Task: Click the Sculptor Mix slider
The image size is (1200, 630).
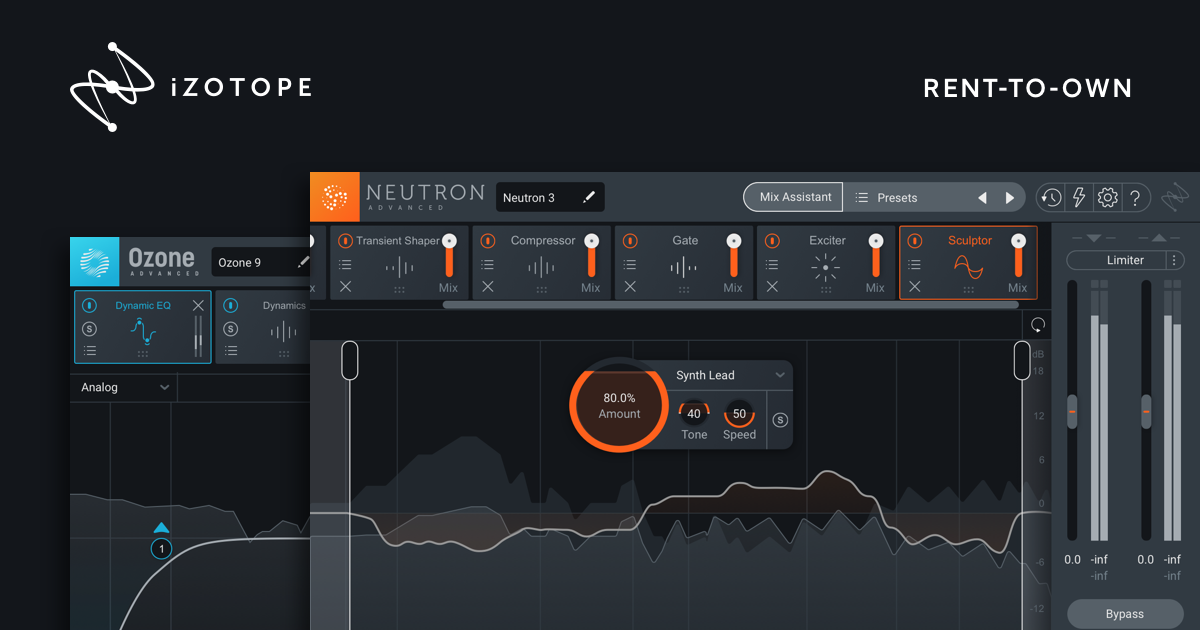Action: tap(1018, 256)
